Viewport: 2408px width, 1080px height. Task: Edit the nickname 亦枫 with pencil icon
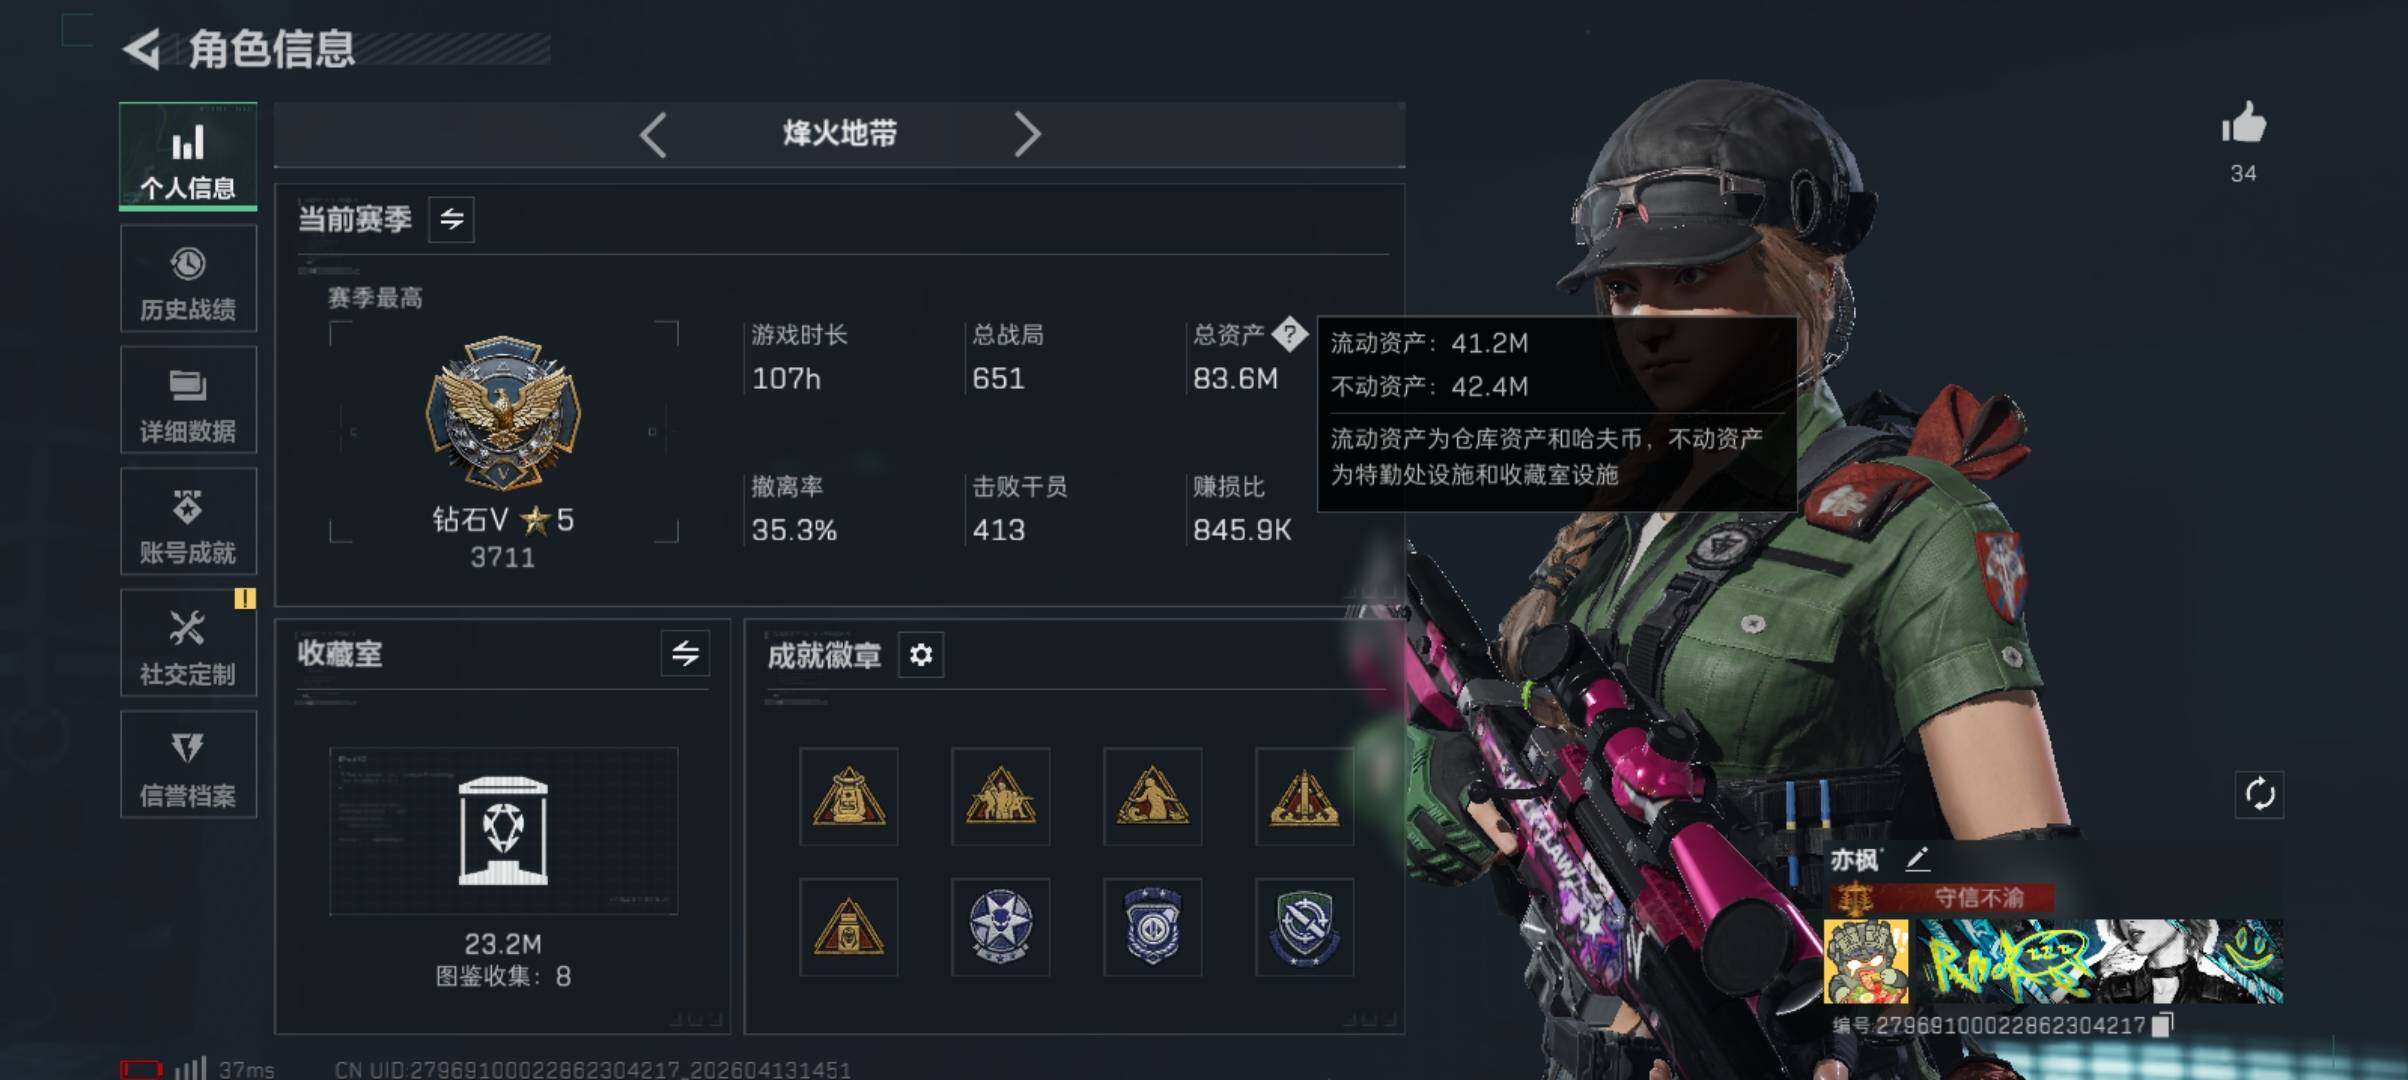pyautogui.click(x=1917, y=858)
